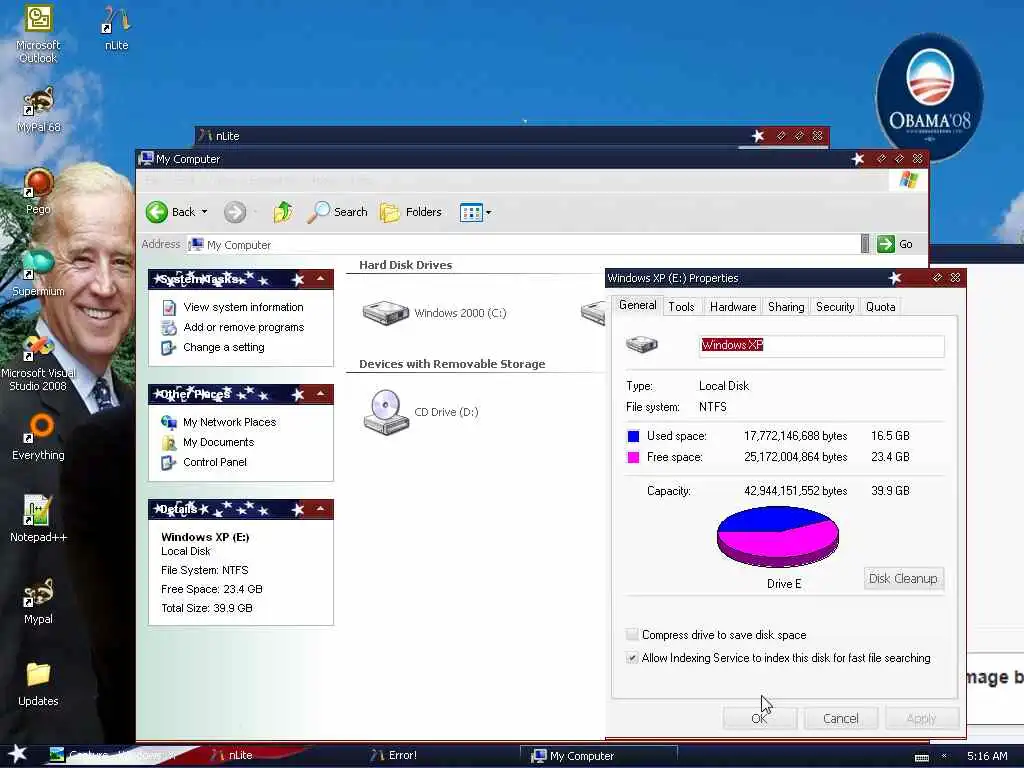Select the CD Drive (D:) icon
This screenshot has width=1024, height=768.
point(421,412)
